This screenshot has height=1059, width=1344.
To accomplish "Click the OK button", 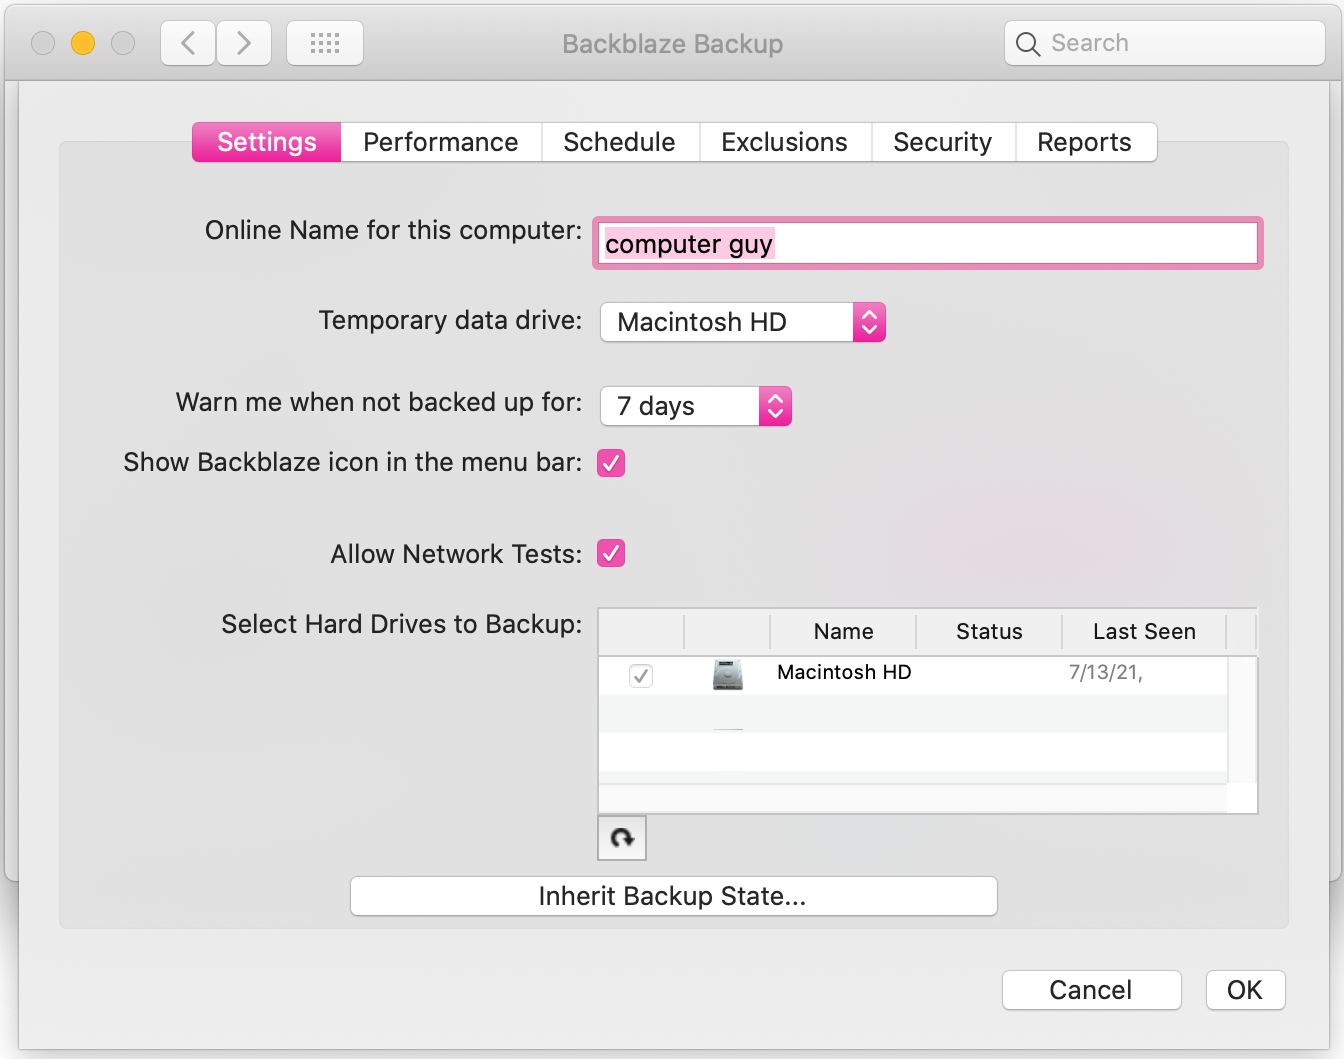I will (1245, 990).
